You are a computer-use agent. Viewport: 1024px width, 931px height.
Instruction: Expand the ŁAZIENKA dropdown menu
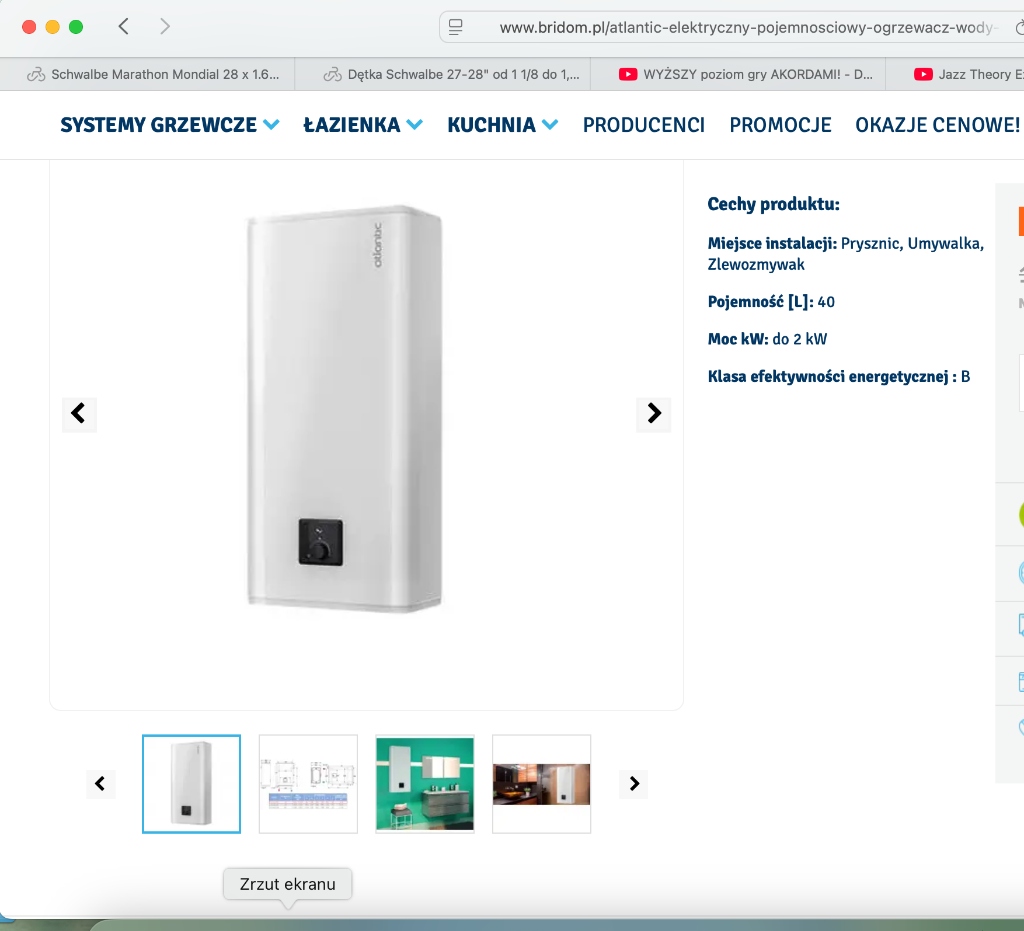(x=363, y=125)
